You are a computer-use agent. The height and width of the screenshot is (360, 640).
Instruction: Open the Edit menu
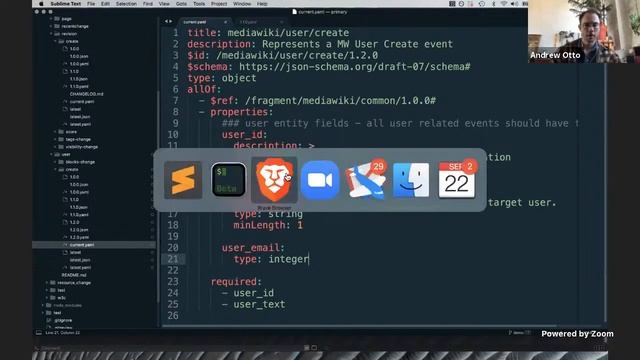point(105,4)
